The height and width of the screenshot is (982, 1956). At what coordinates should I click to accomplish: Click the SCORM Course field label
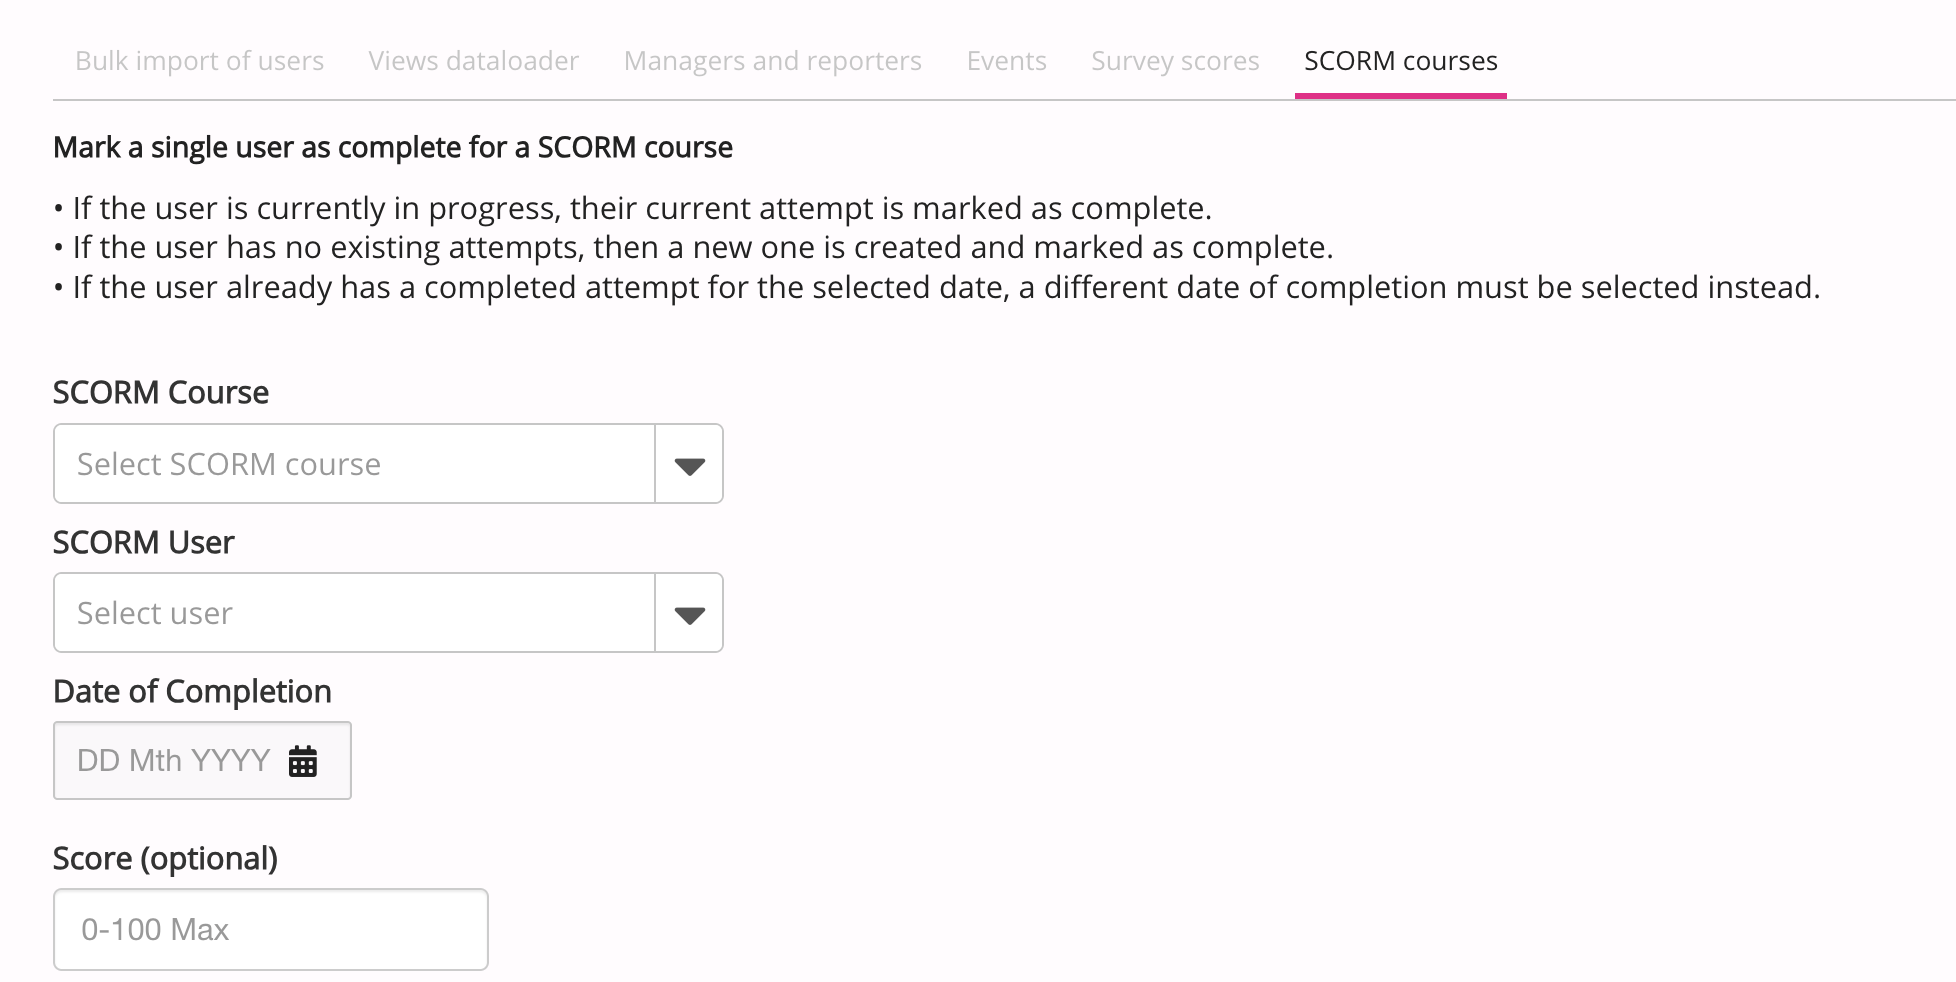pos(161,393)
